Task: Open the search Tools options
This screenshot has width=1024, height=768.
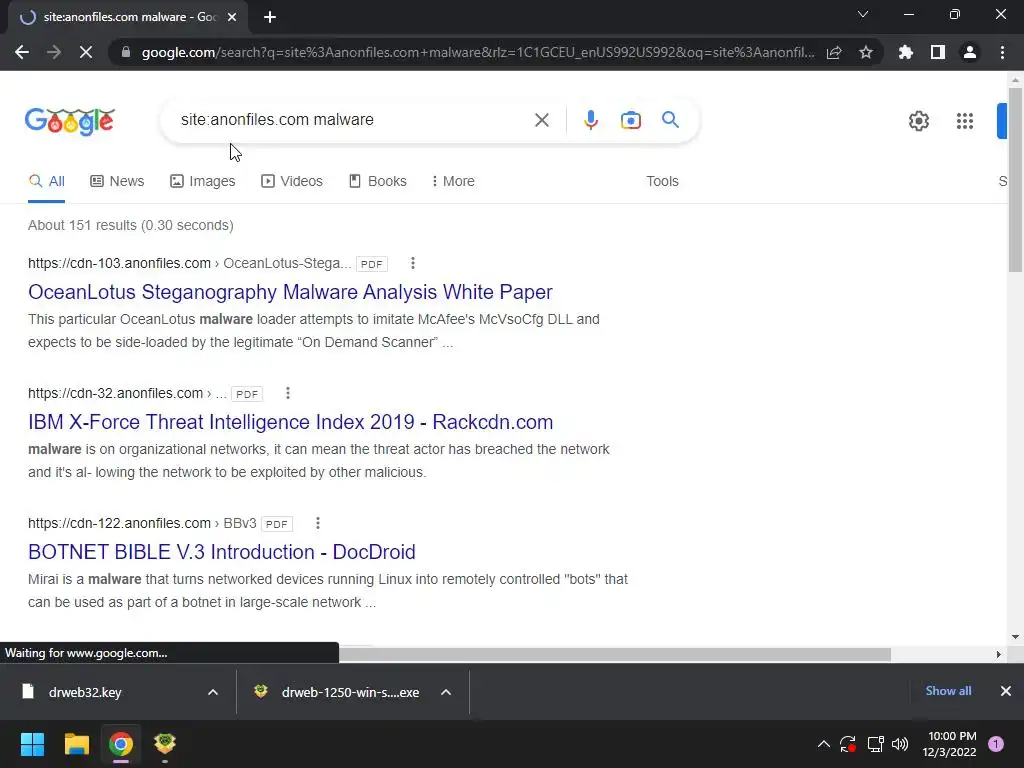Action: [x=662, y=182]
